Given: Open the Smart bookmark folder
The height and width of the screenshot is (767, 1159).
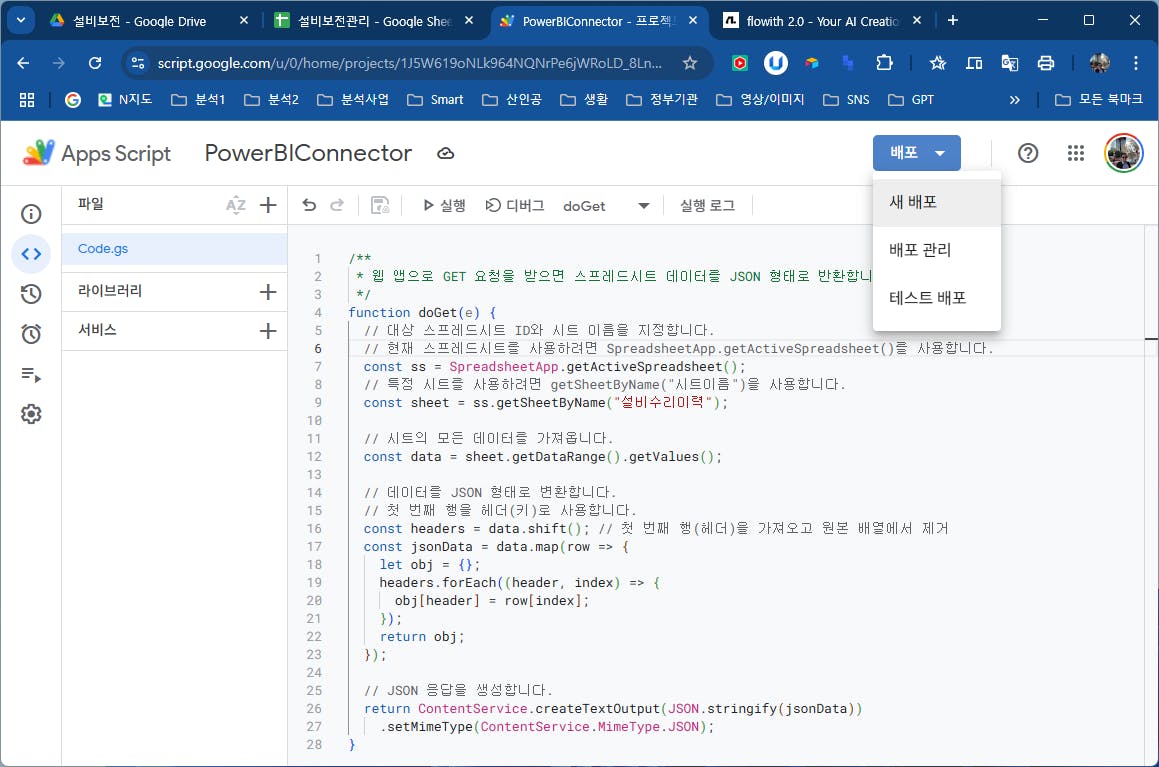Looking at the screenshot, I should 435,100.
